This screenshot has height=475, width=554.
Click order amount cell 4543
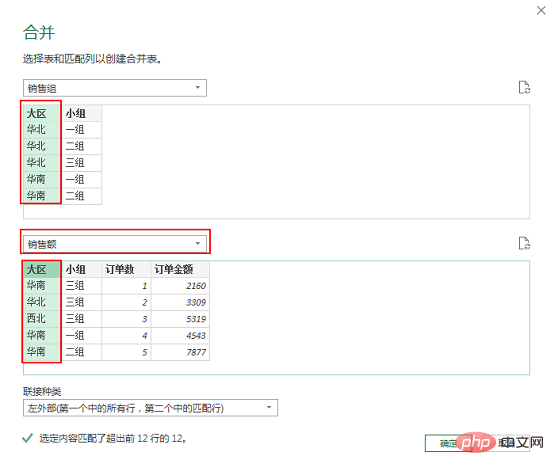pos(180,335)
